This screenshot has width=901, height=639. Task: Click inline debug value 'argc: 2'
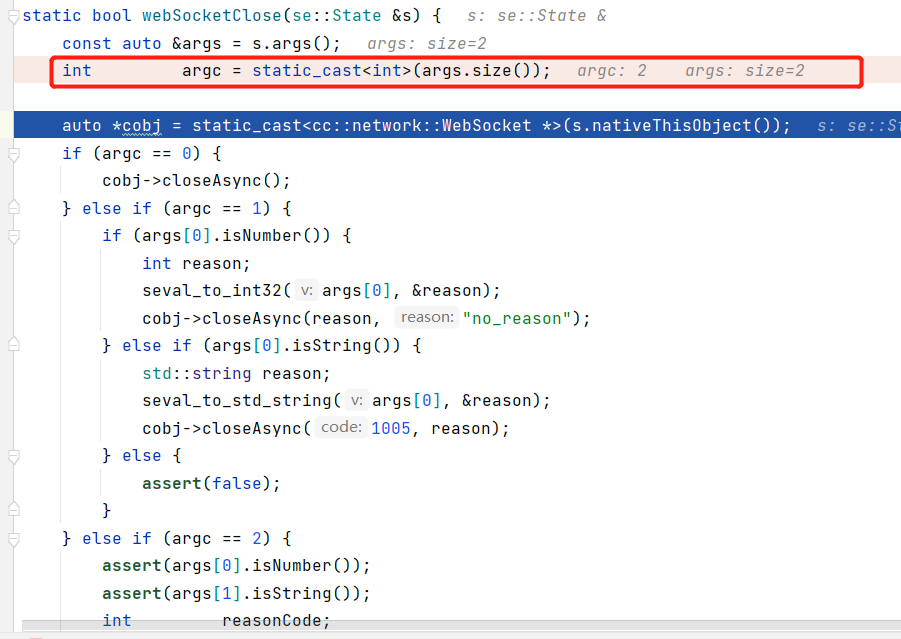(x=612, y=71)
